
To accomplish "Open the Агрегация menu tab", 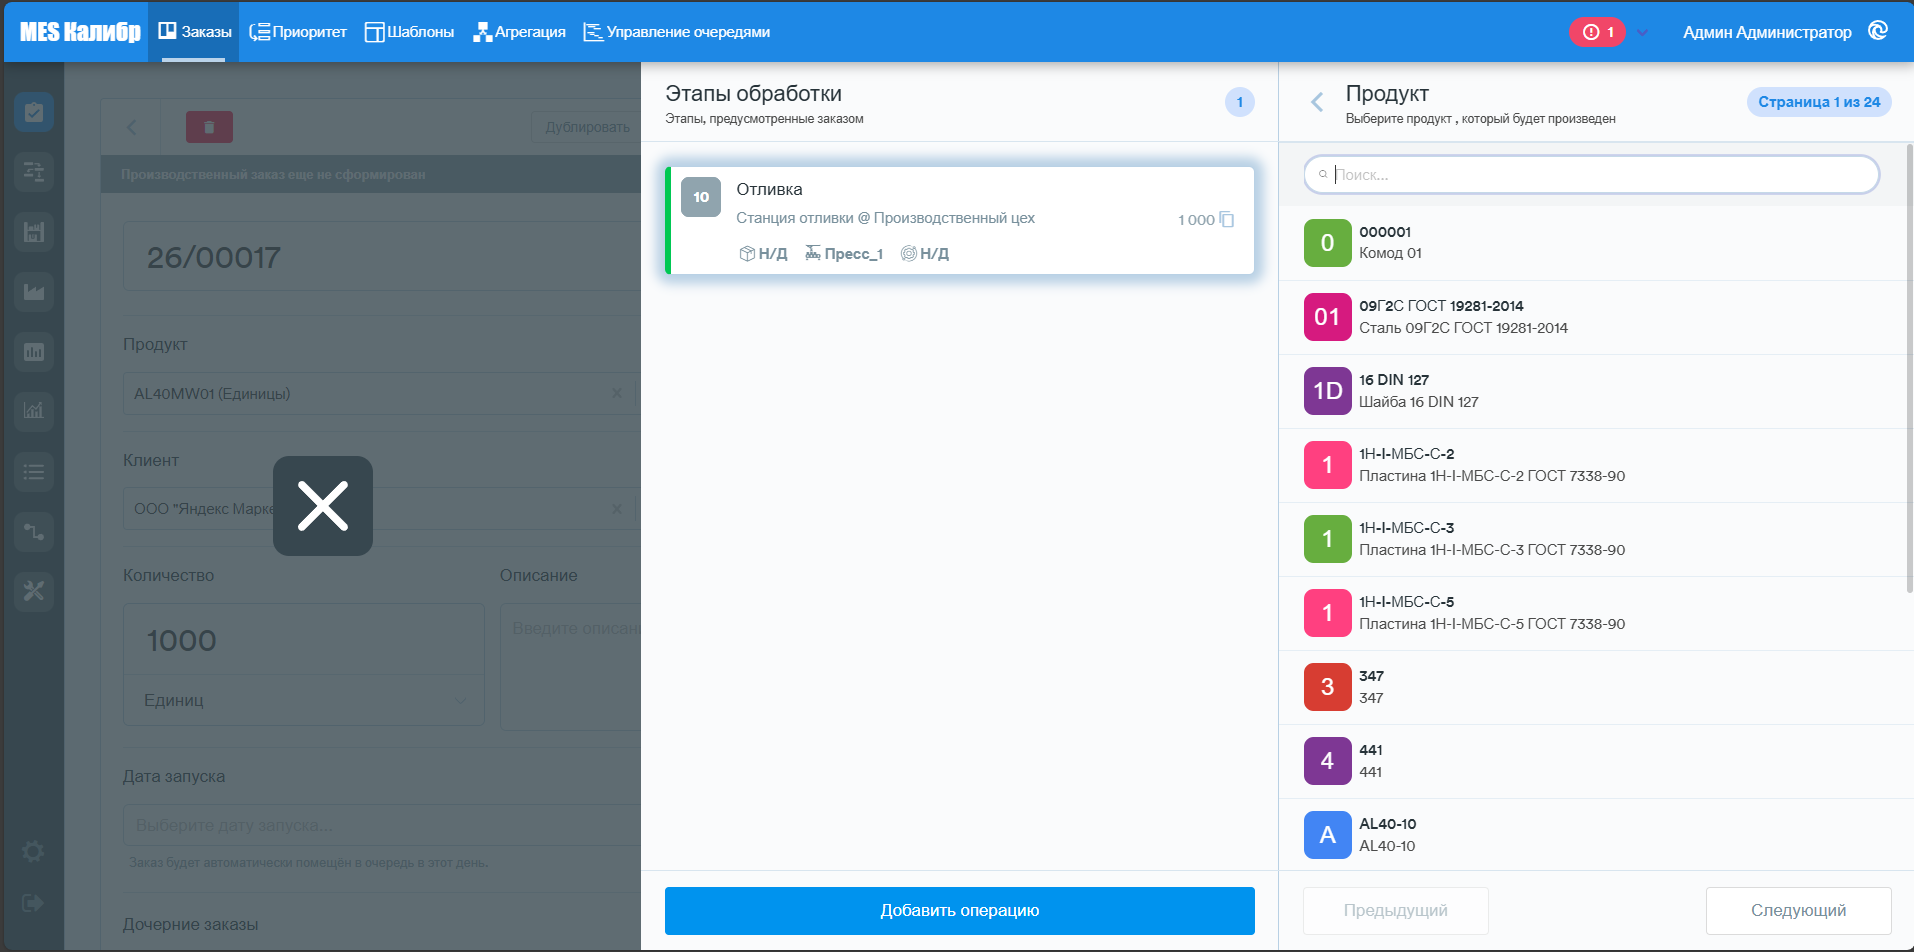I will pos(519,32).
